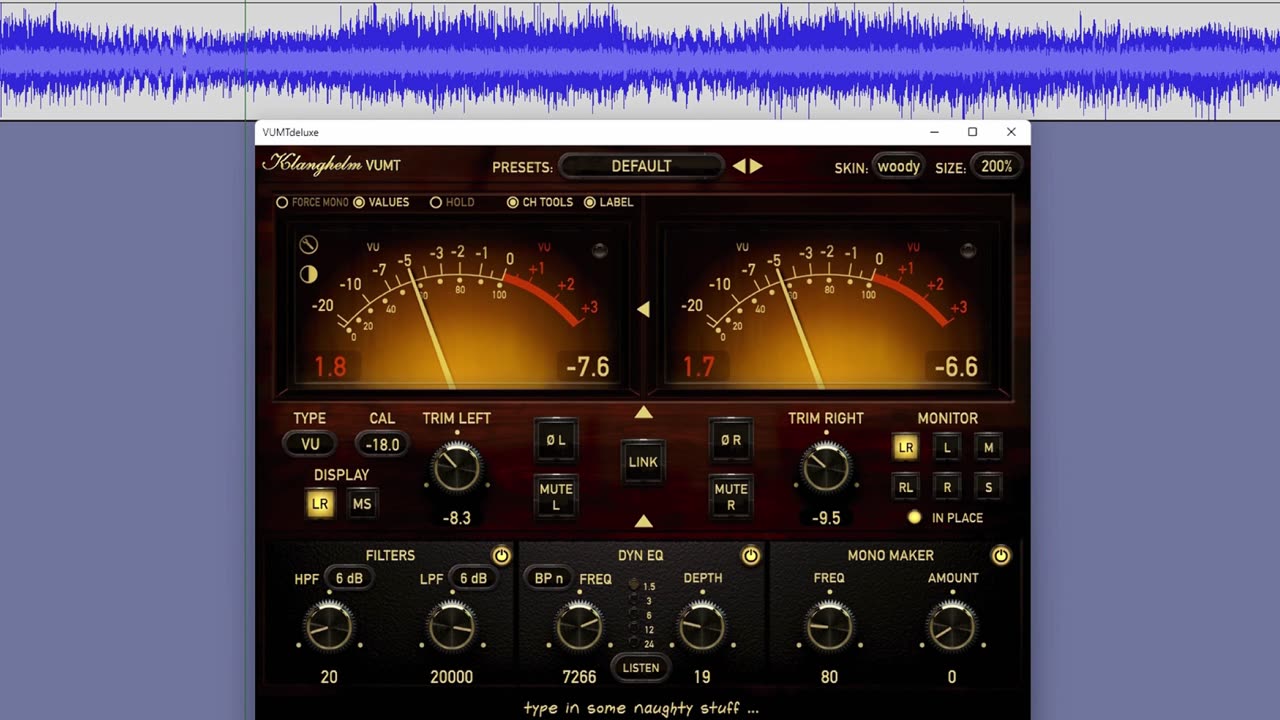Open the HPF 6 dB slope selector

(349, 579)
